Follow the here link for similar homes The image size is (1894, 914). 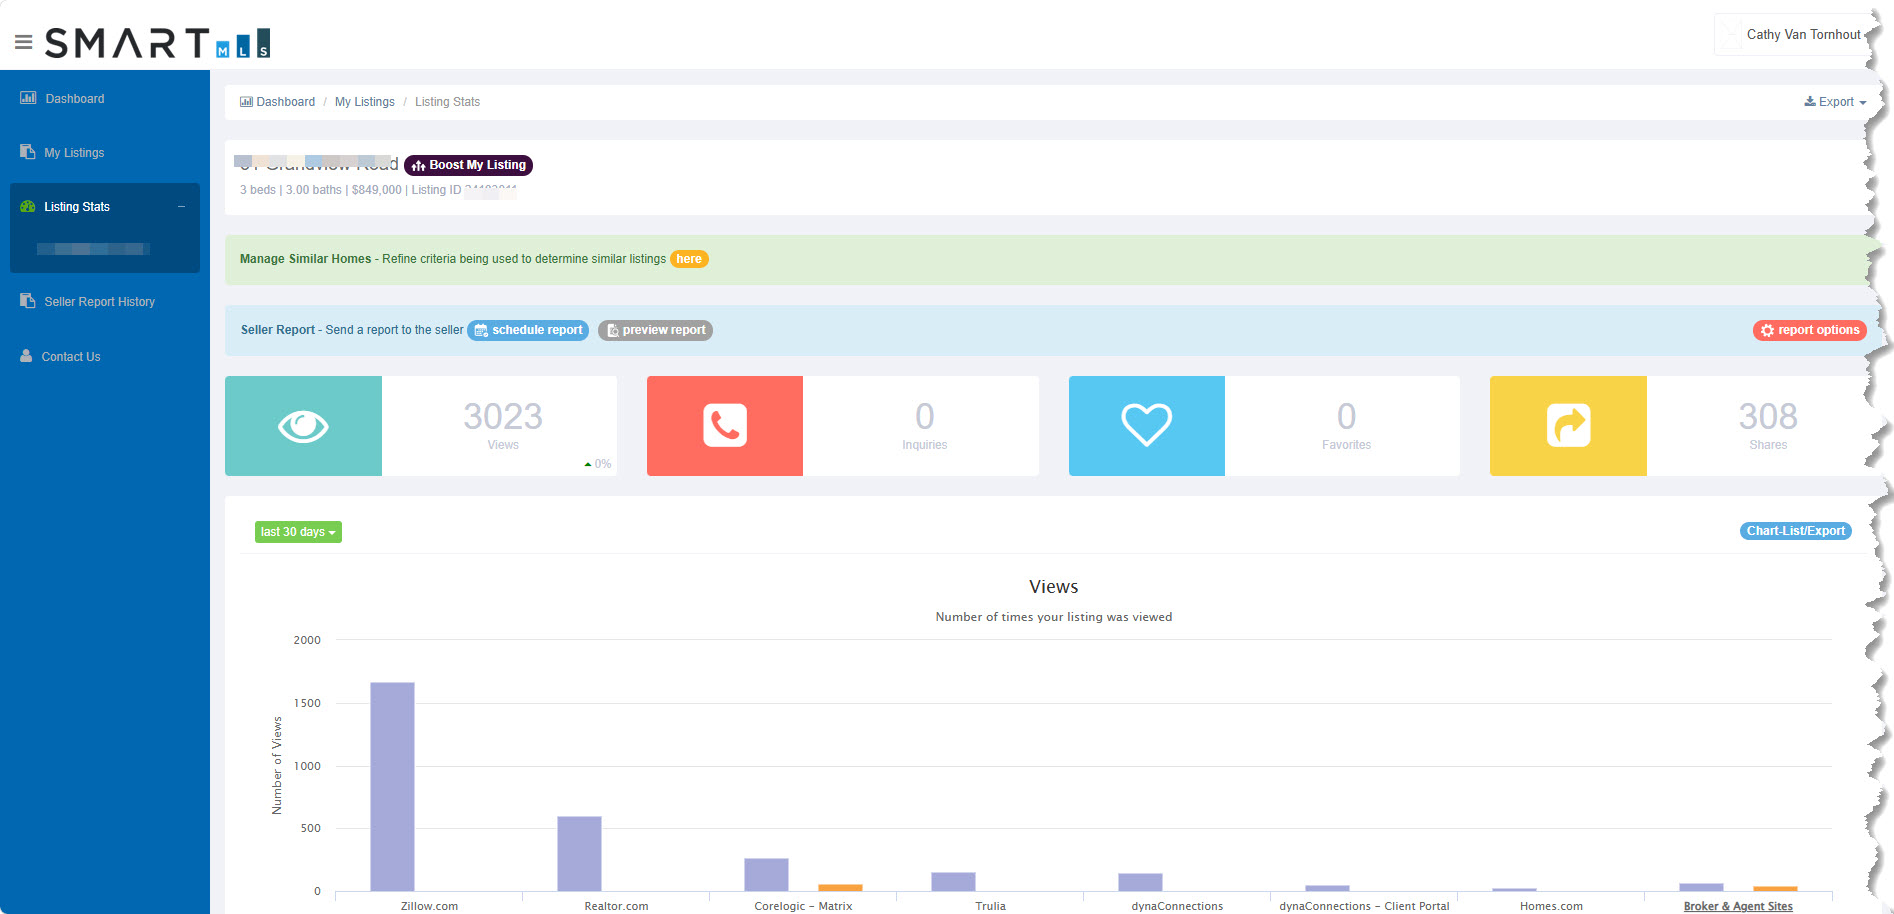pos(689,259)
